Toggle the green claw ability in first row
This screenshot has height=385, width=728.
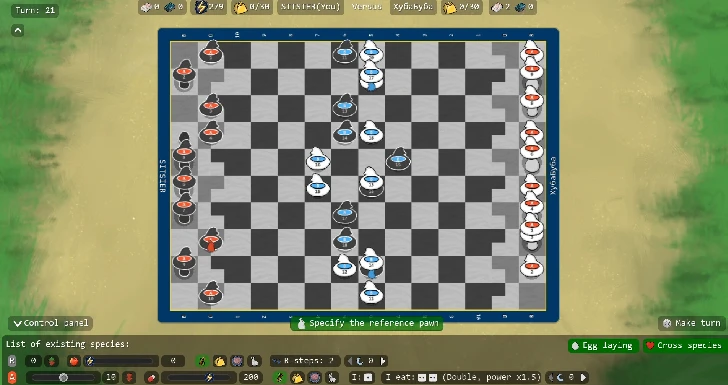[x=202, y=361]
